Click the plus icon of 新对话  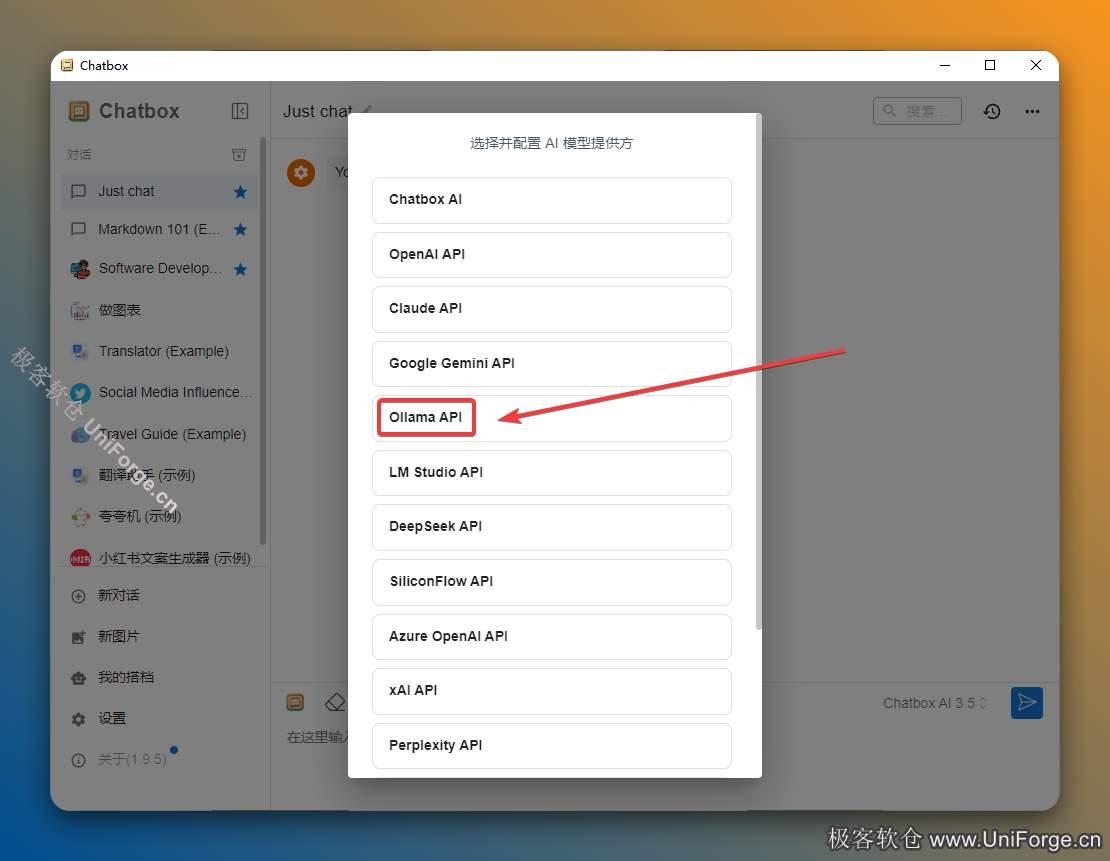(x=79, y=596)
